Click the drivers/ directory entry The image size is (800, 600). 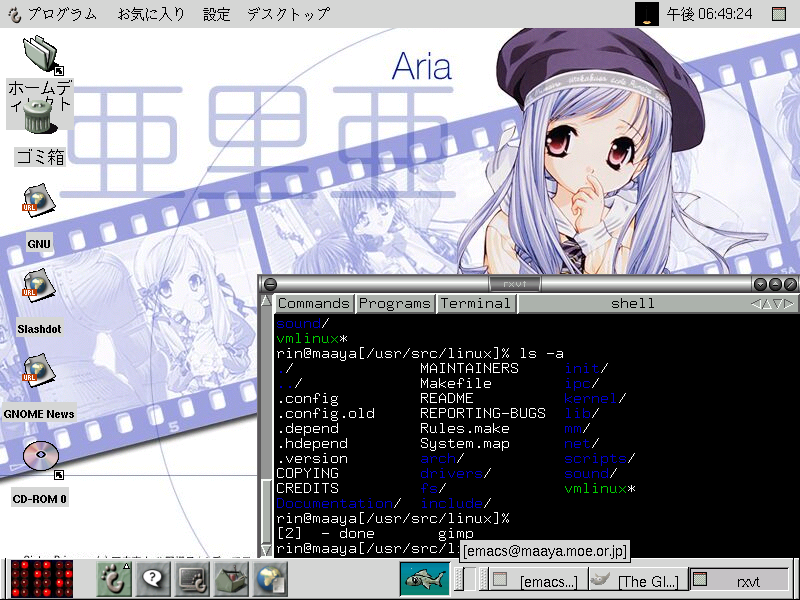(455, 473)
